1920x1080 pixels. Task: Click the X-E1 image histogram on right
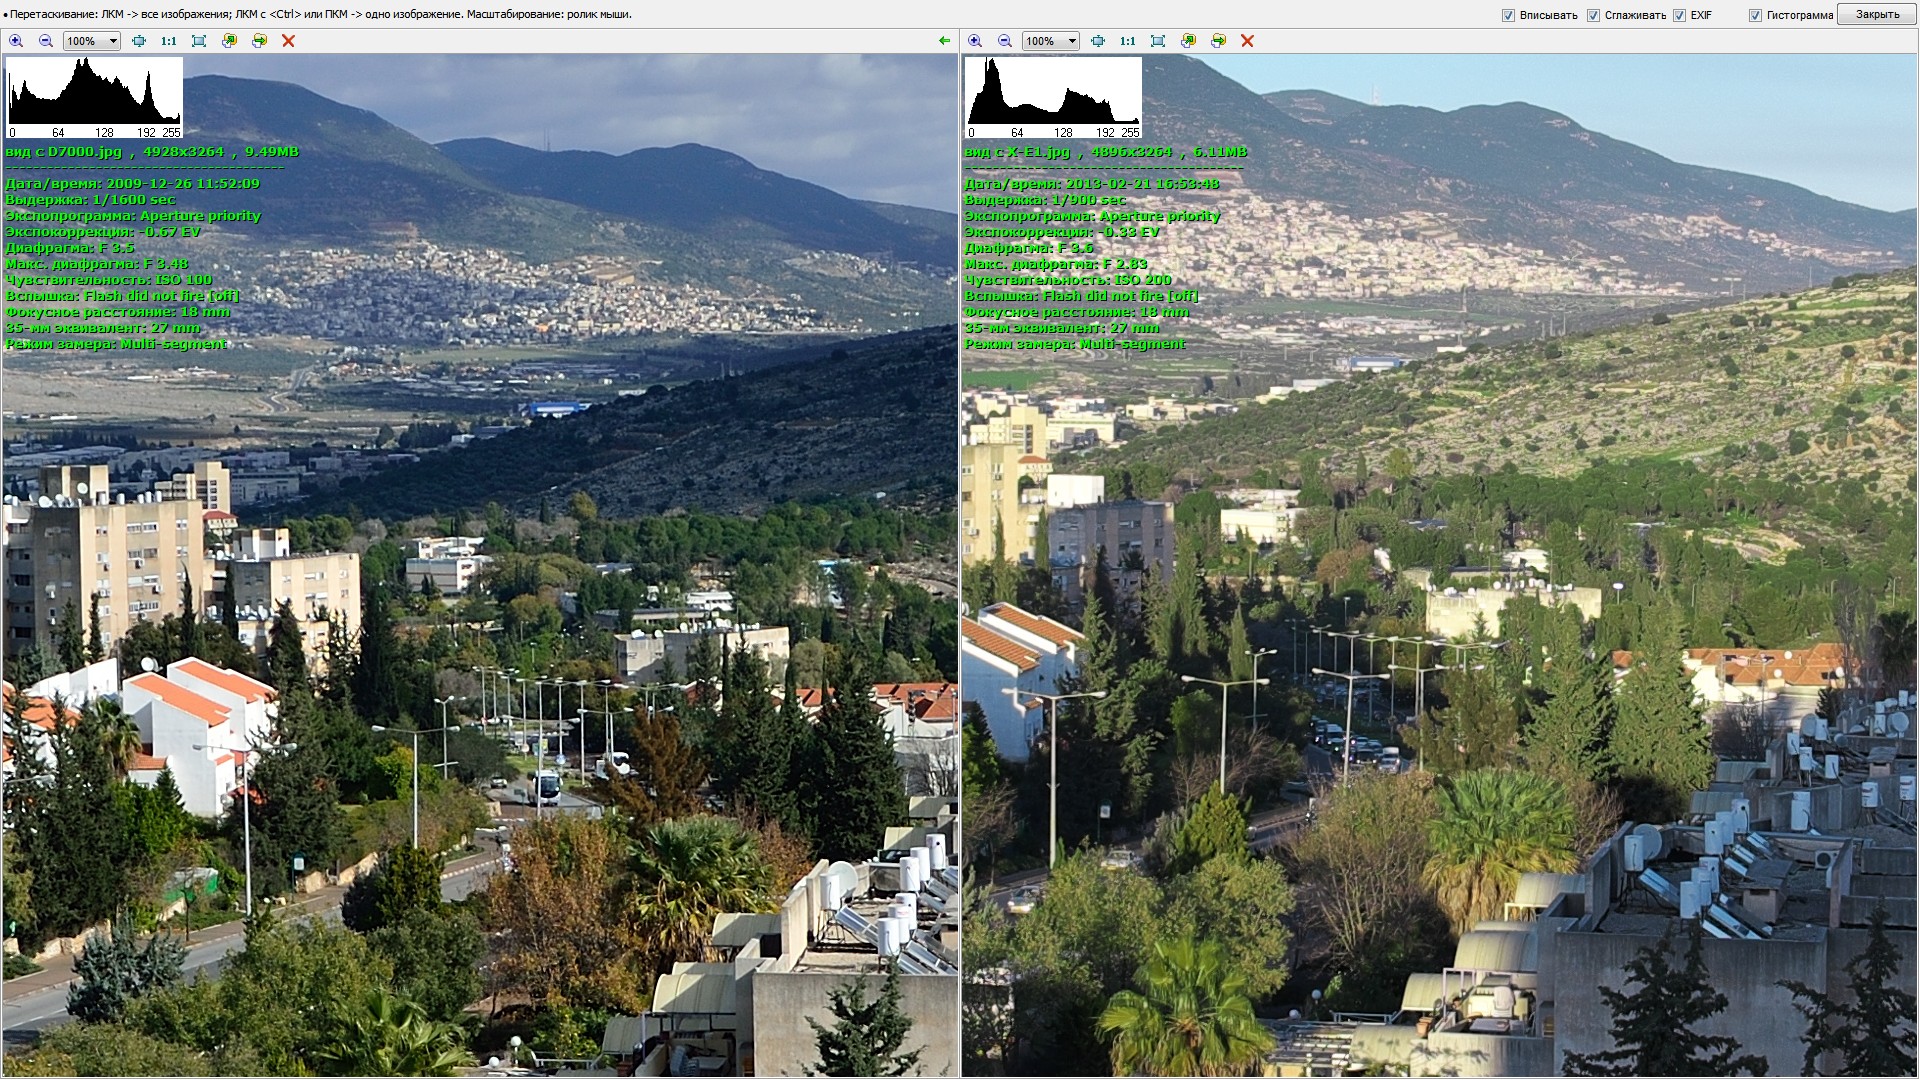click(x=1053, y=97)
